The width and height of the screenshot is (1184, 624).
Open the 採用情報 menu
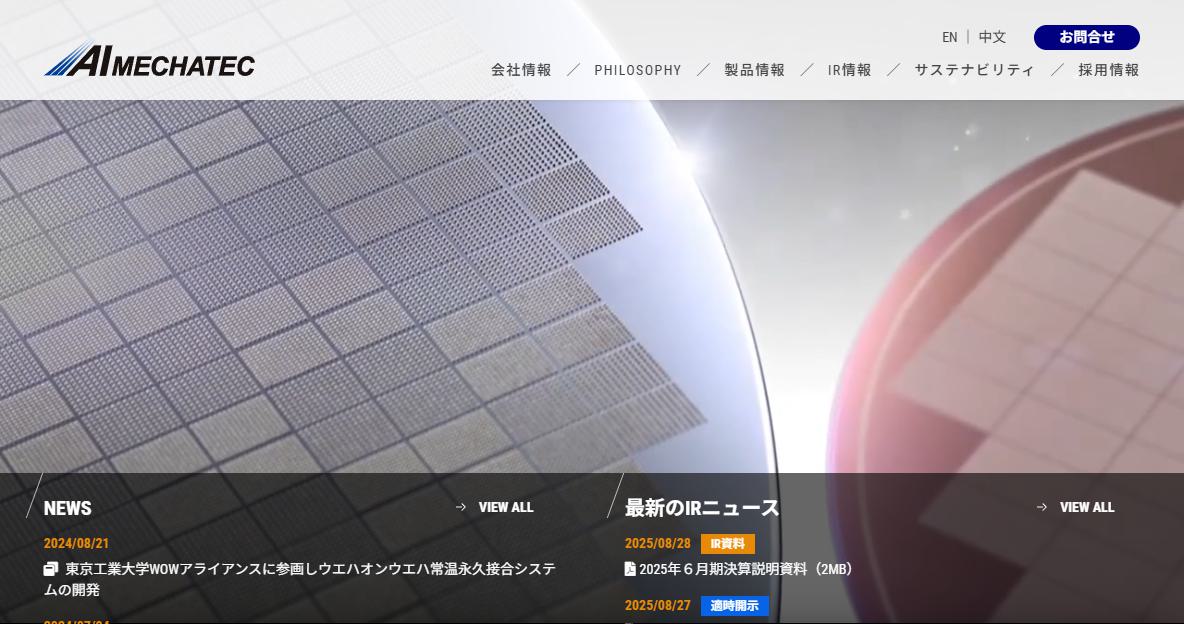coord(1108,70)
